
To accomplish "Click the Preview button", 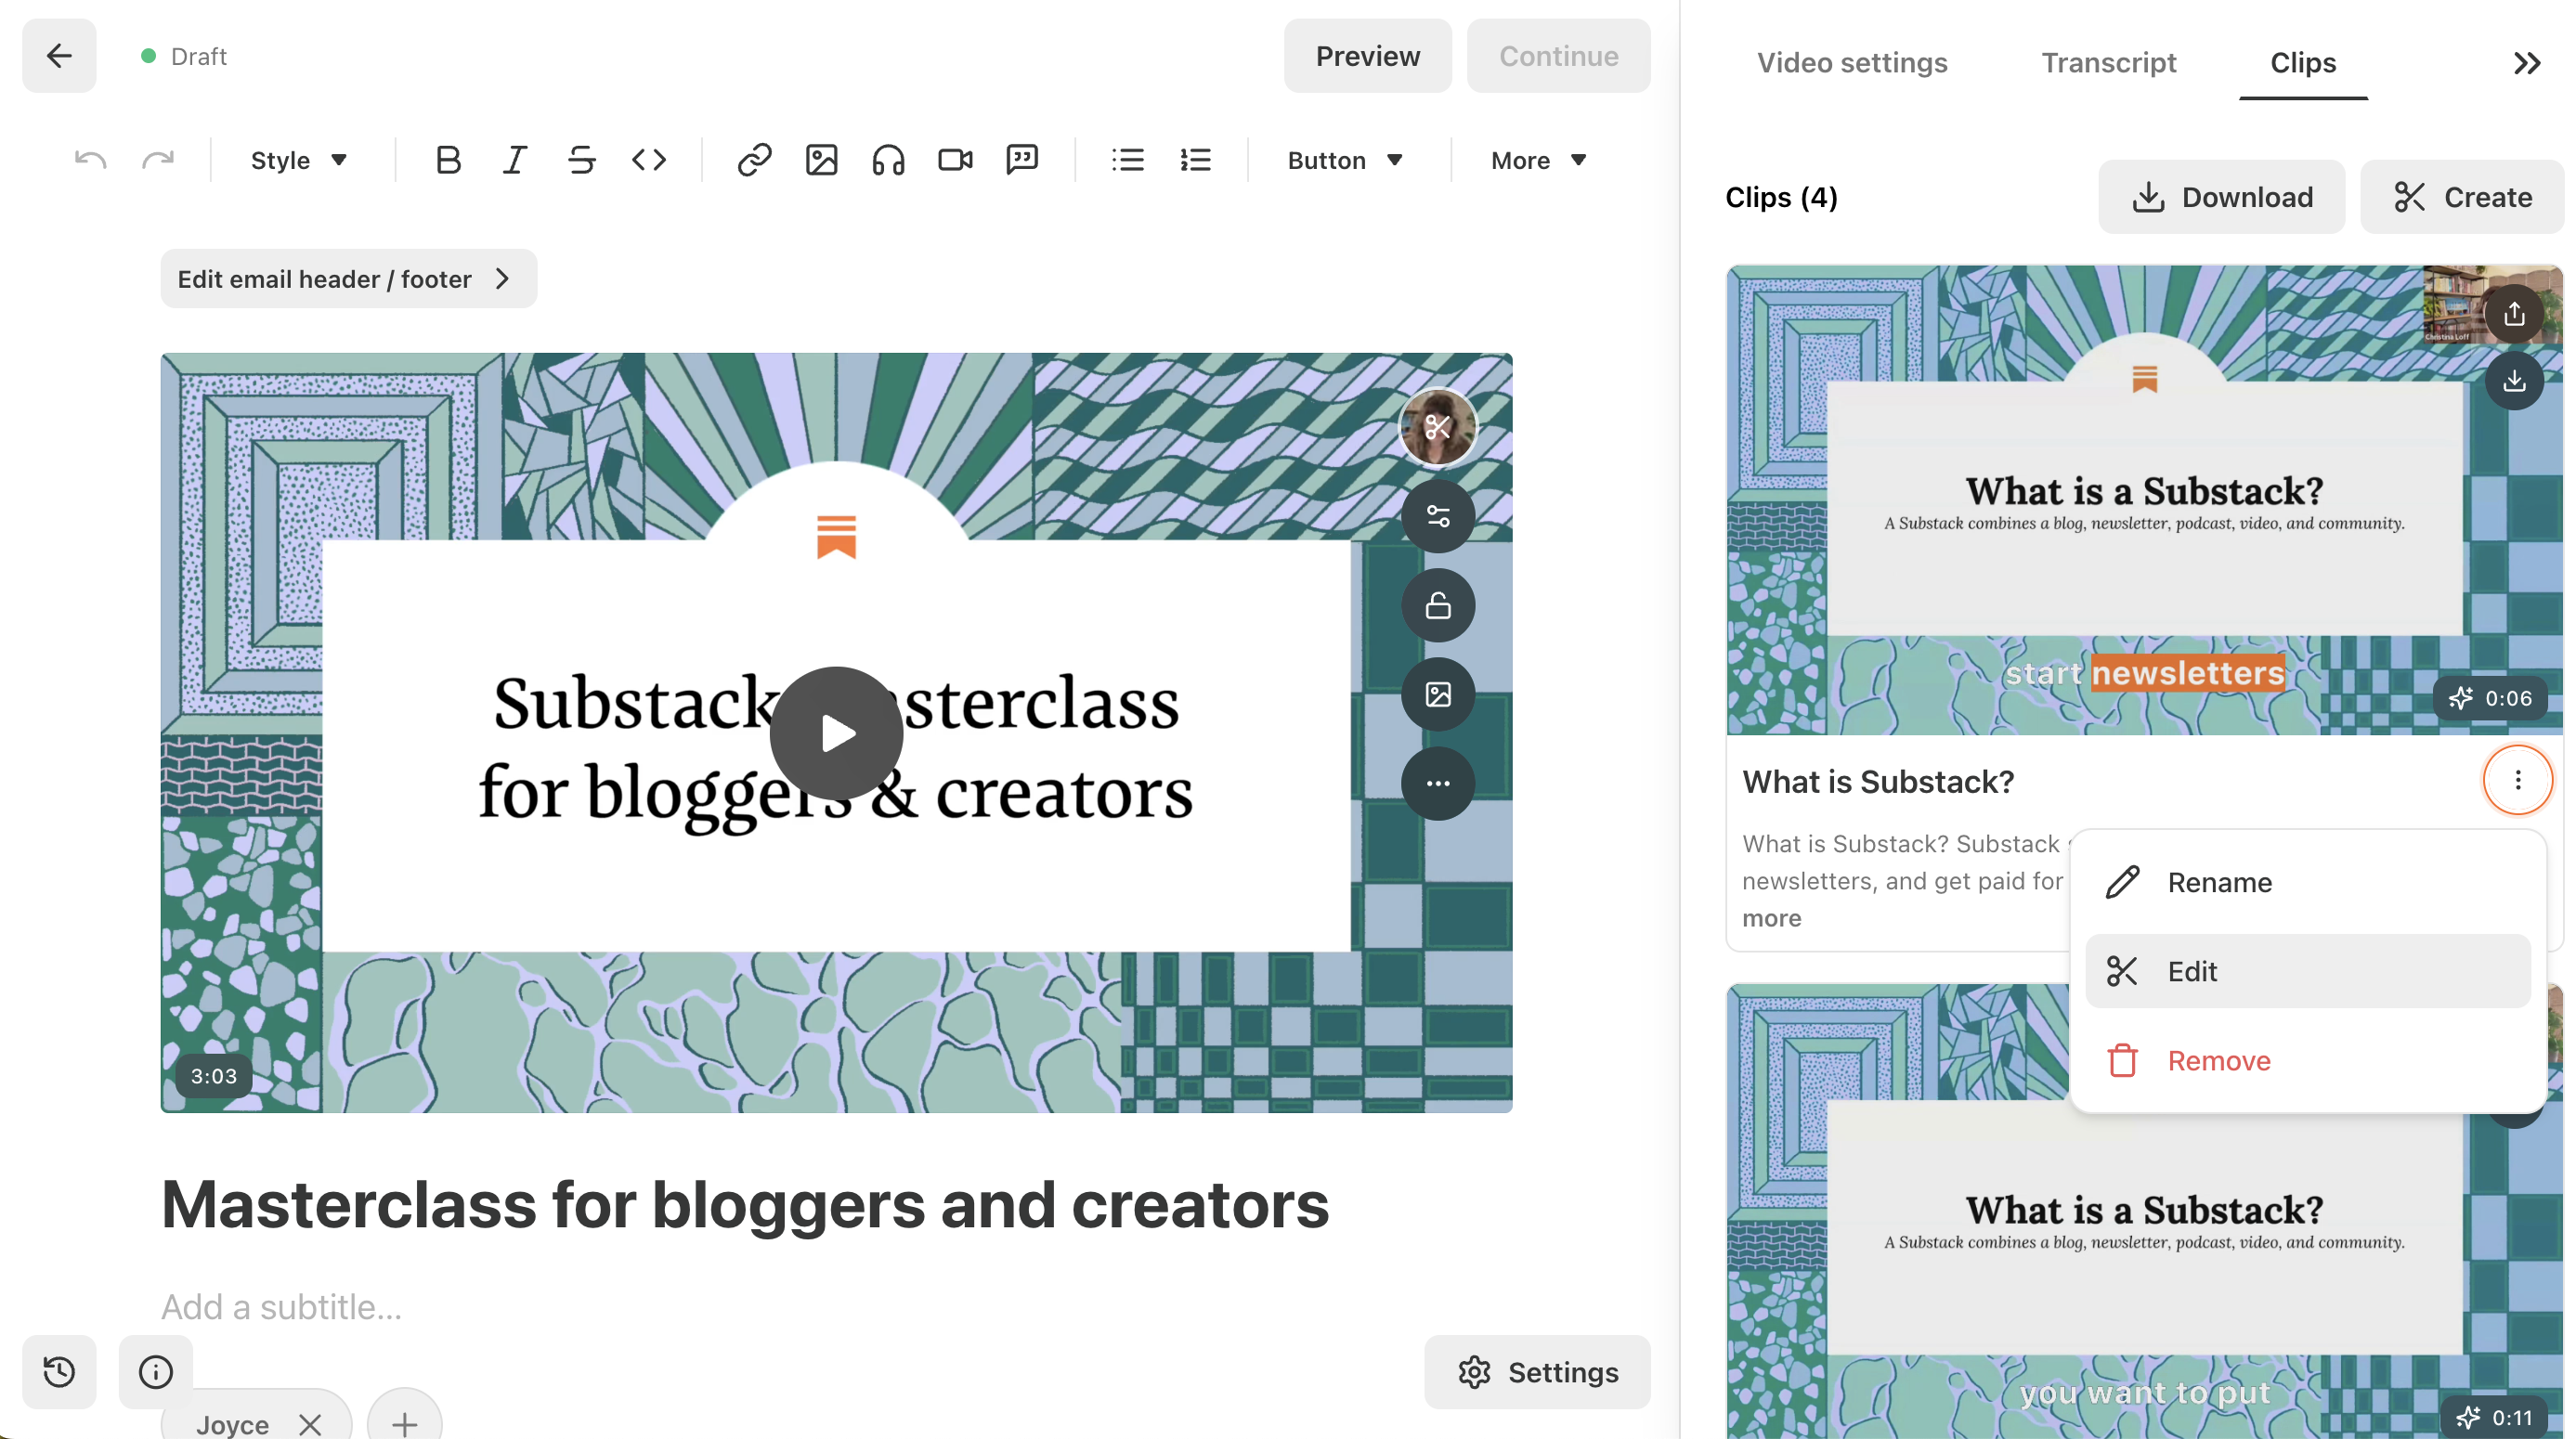I will click(x=1367, y=56).
